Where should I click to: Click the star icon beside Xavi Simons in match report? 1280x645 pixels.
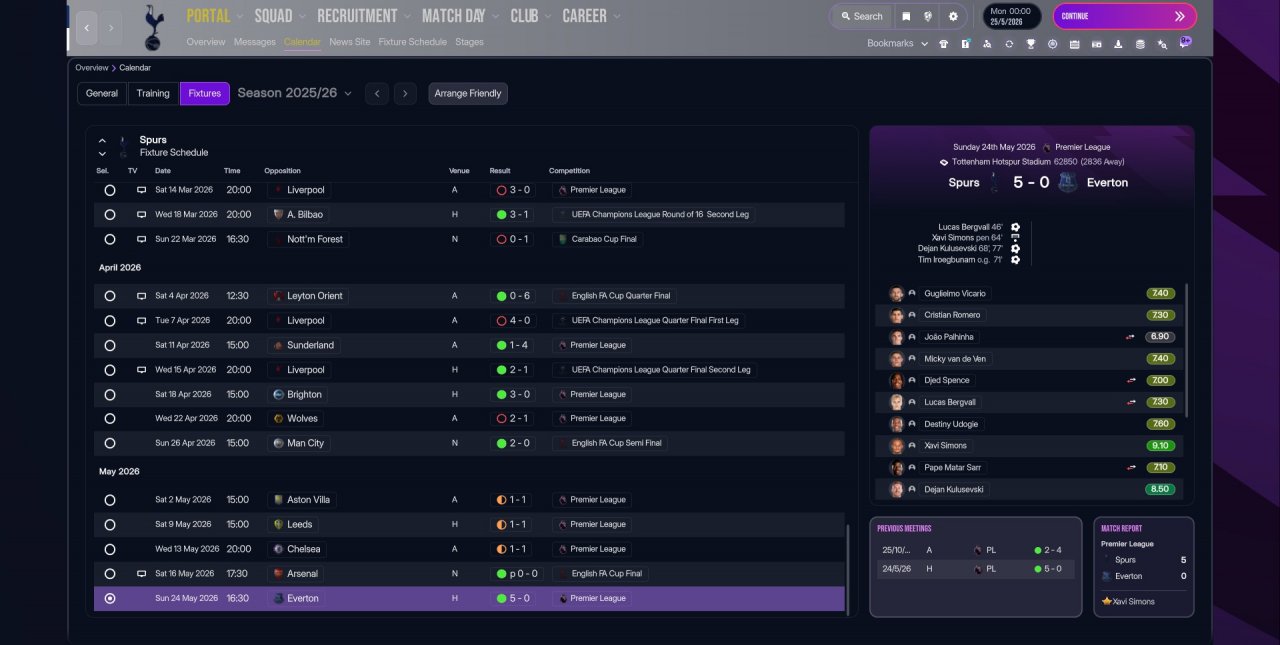tap(1106, 602)
